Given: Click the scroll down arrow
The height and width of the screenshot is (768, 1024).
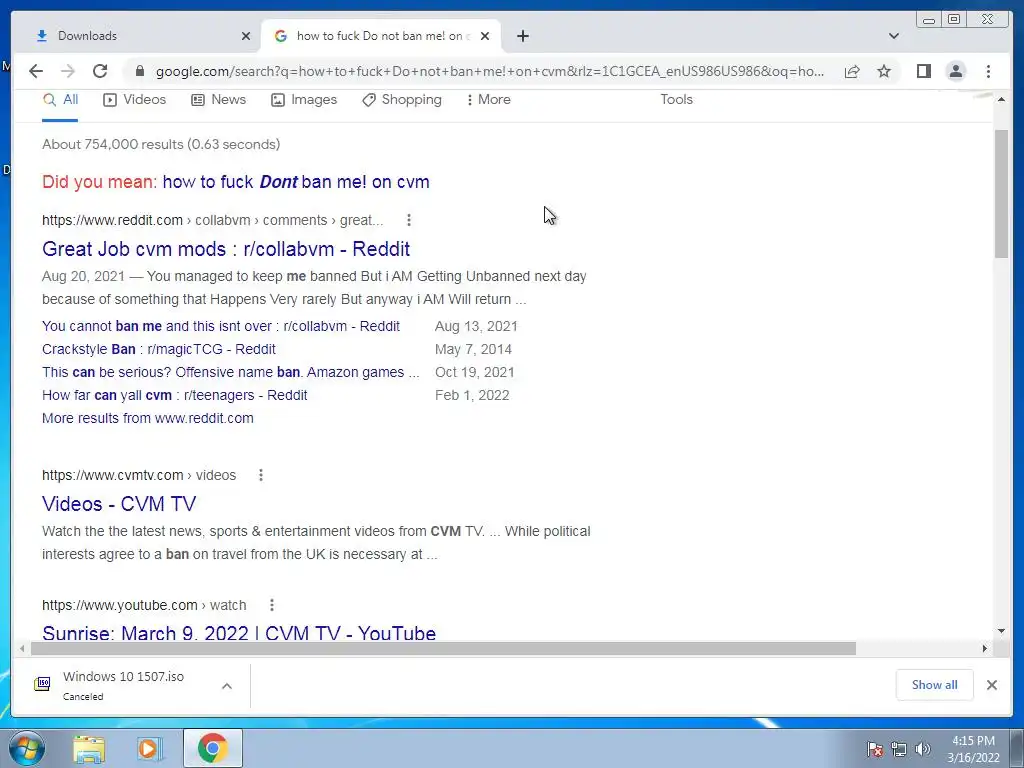Looking at the screenshot, I should point(1001,631).
